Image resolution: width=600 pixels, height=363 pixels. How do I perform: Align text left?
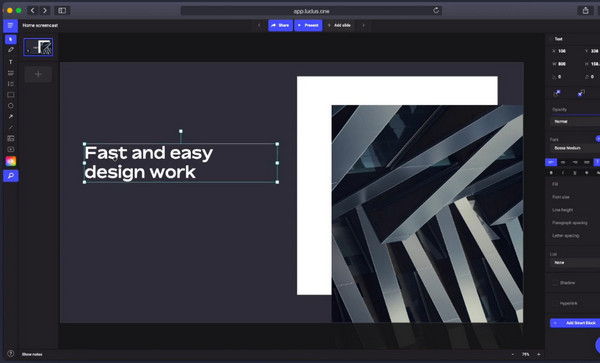[x=551, y=163]
